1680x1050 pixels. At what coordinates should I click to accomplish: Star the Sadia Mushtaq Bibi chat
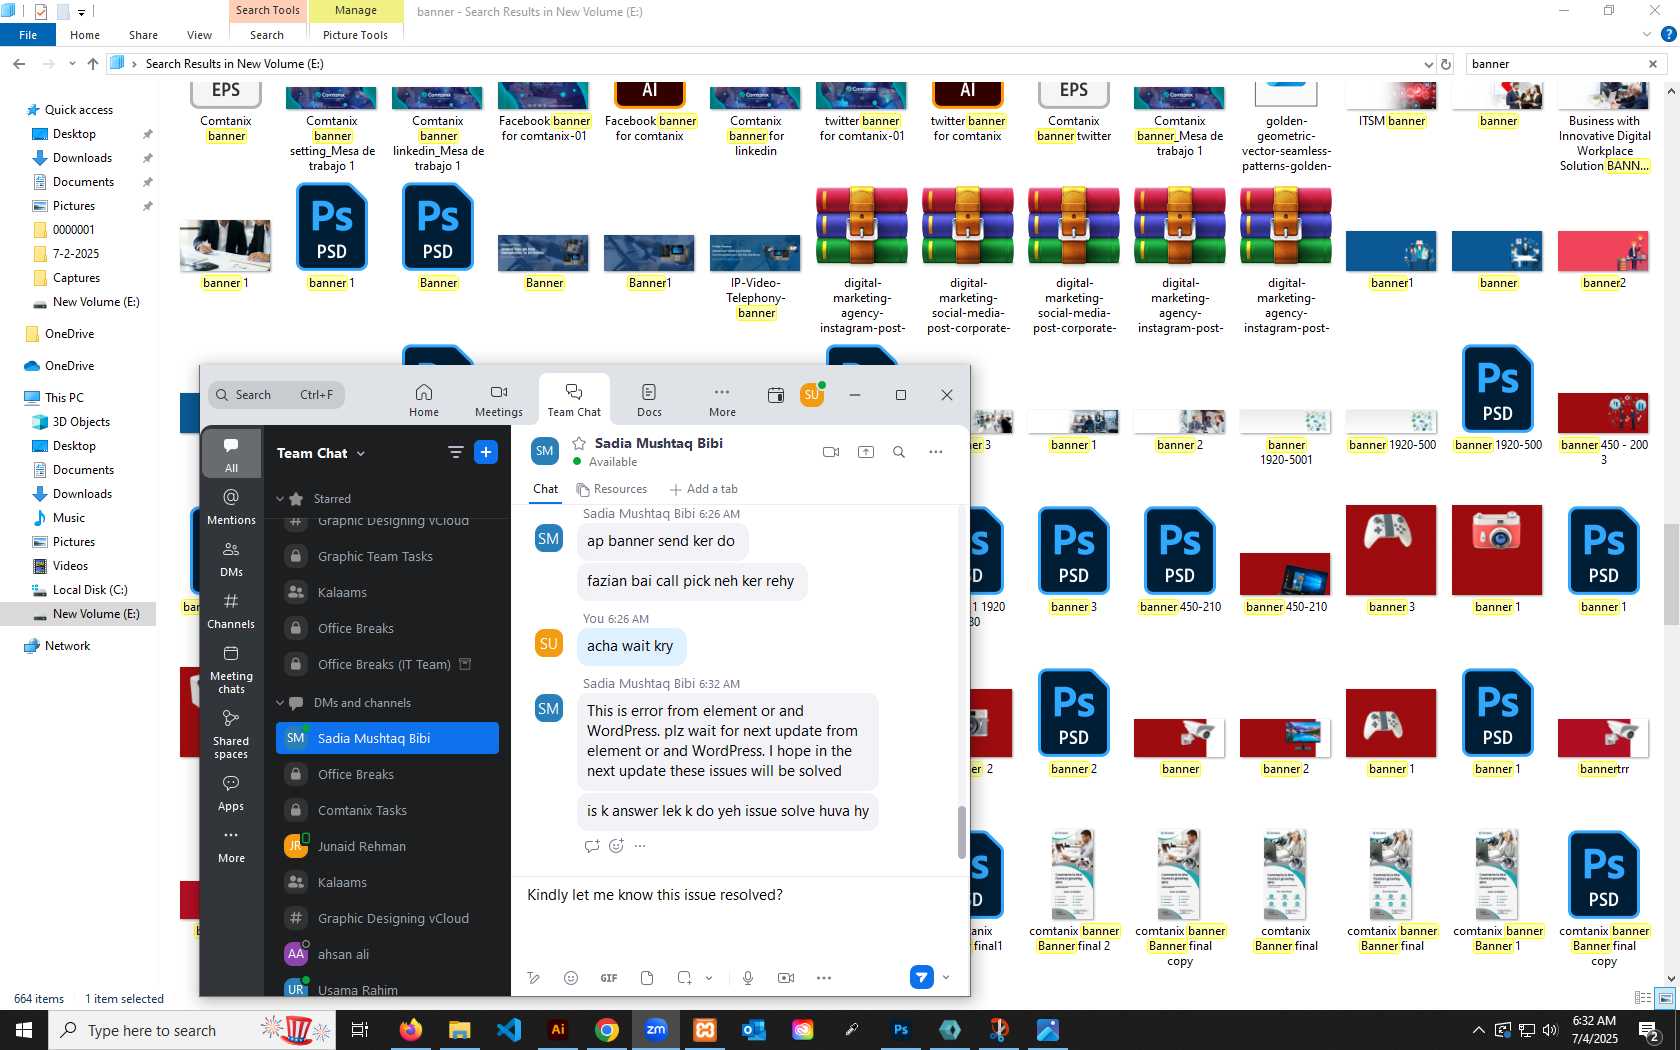(579, 443)
